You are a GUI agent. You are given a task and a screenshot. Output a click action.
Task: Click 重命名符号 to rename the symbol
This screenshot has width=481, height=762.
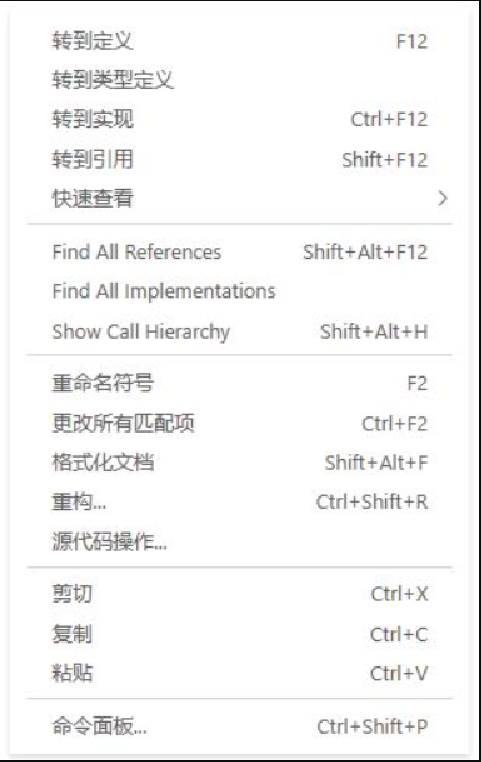point(240,383)
